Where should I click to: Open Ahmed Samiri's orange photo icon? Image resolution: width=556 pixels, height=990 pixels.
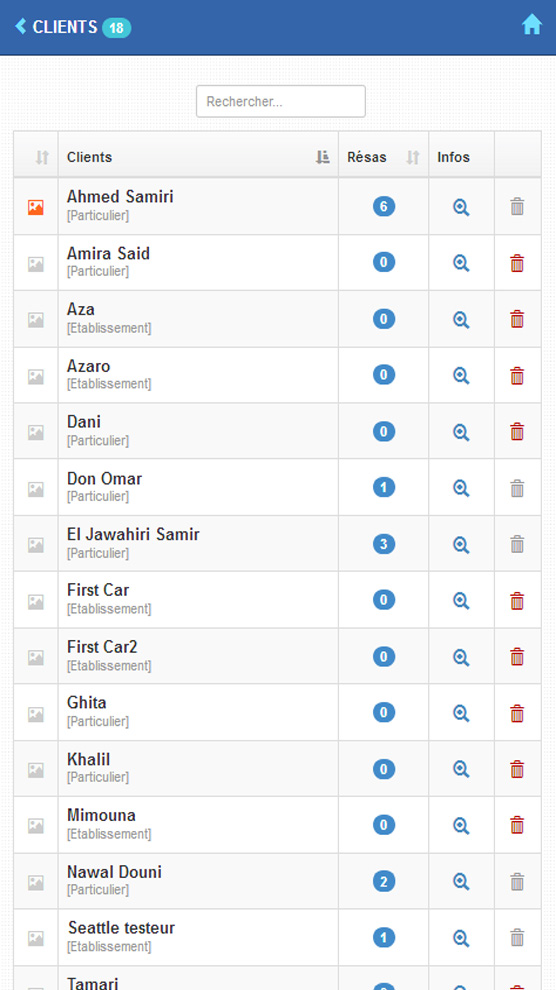(36, 207)
